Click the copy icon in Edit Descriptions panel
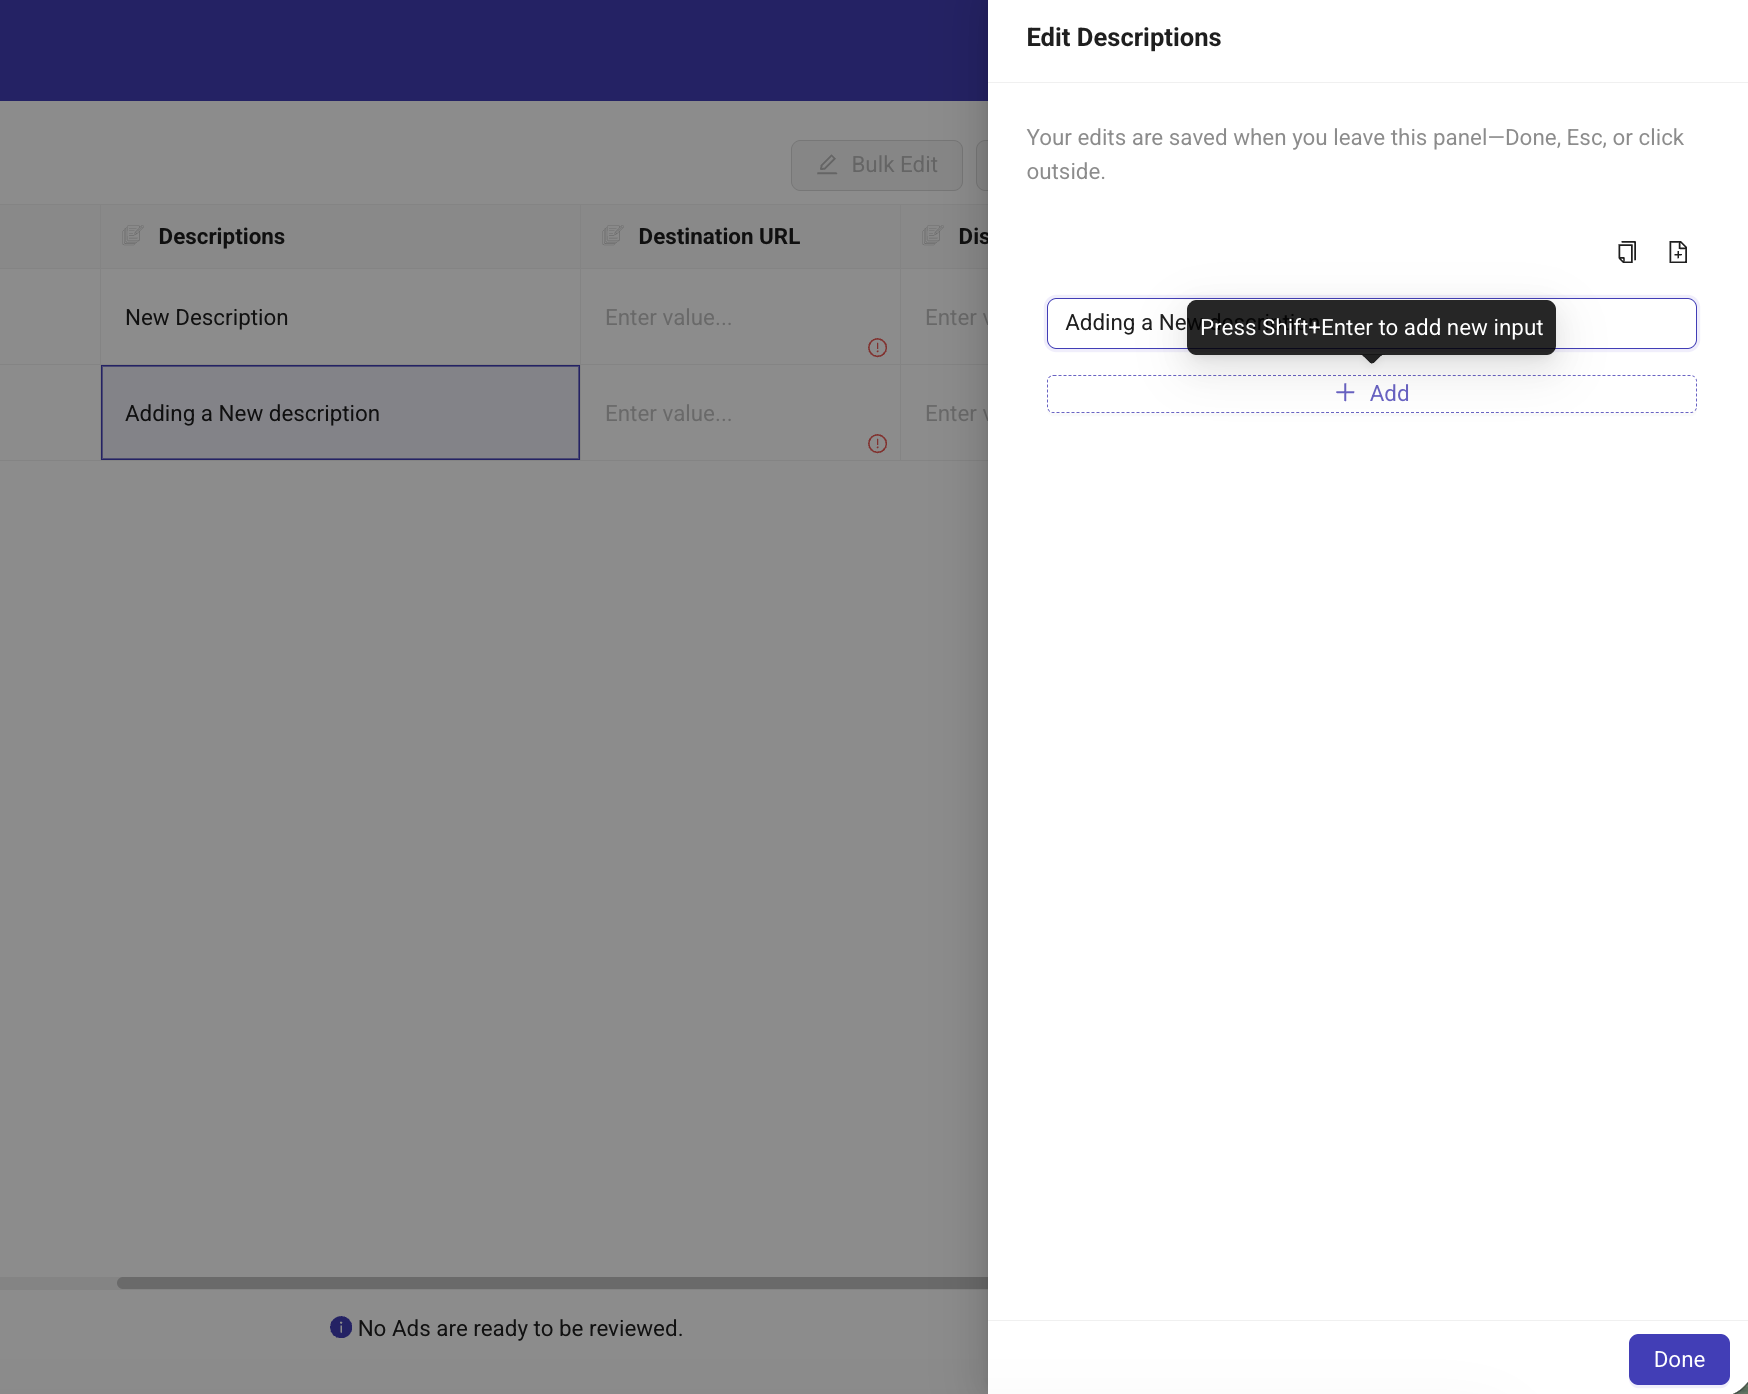 [x=1627, y=252]
